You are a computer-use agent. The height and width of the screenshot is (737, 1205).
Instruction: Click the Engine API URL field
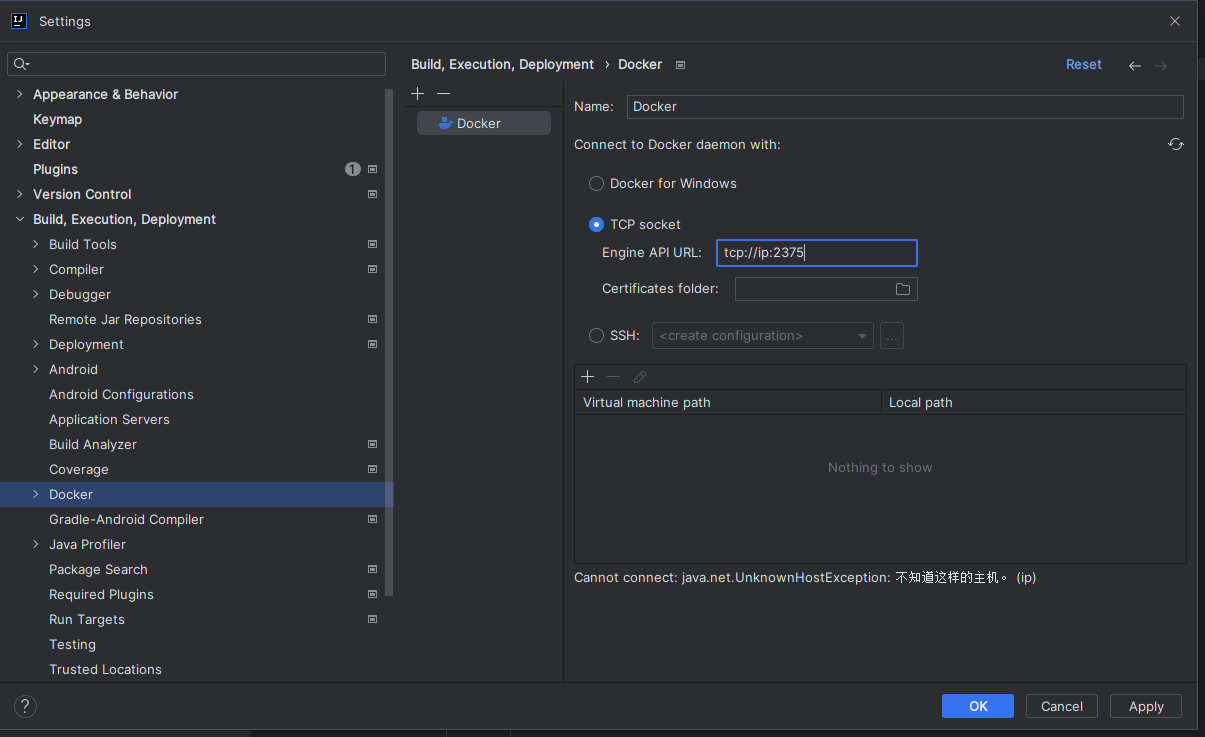[x=816, y=253]
